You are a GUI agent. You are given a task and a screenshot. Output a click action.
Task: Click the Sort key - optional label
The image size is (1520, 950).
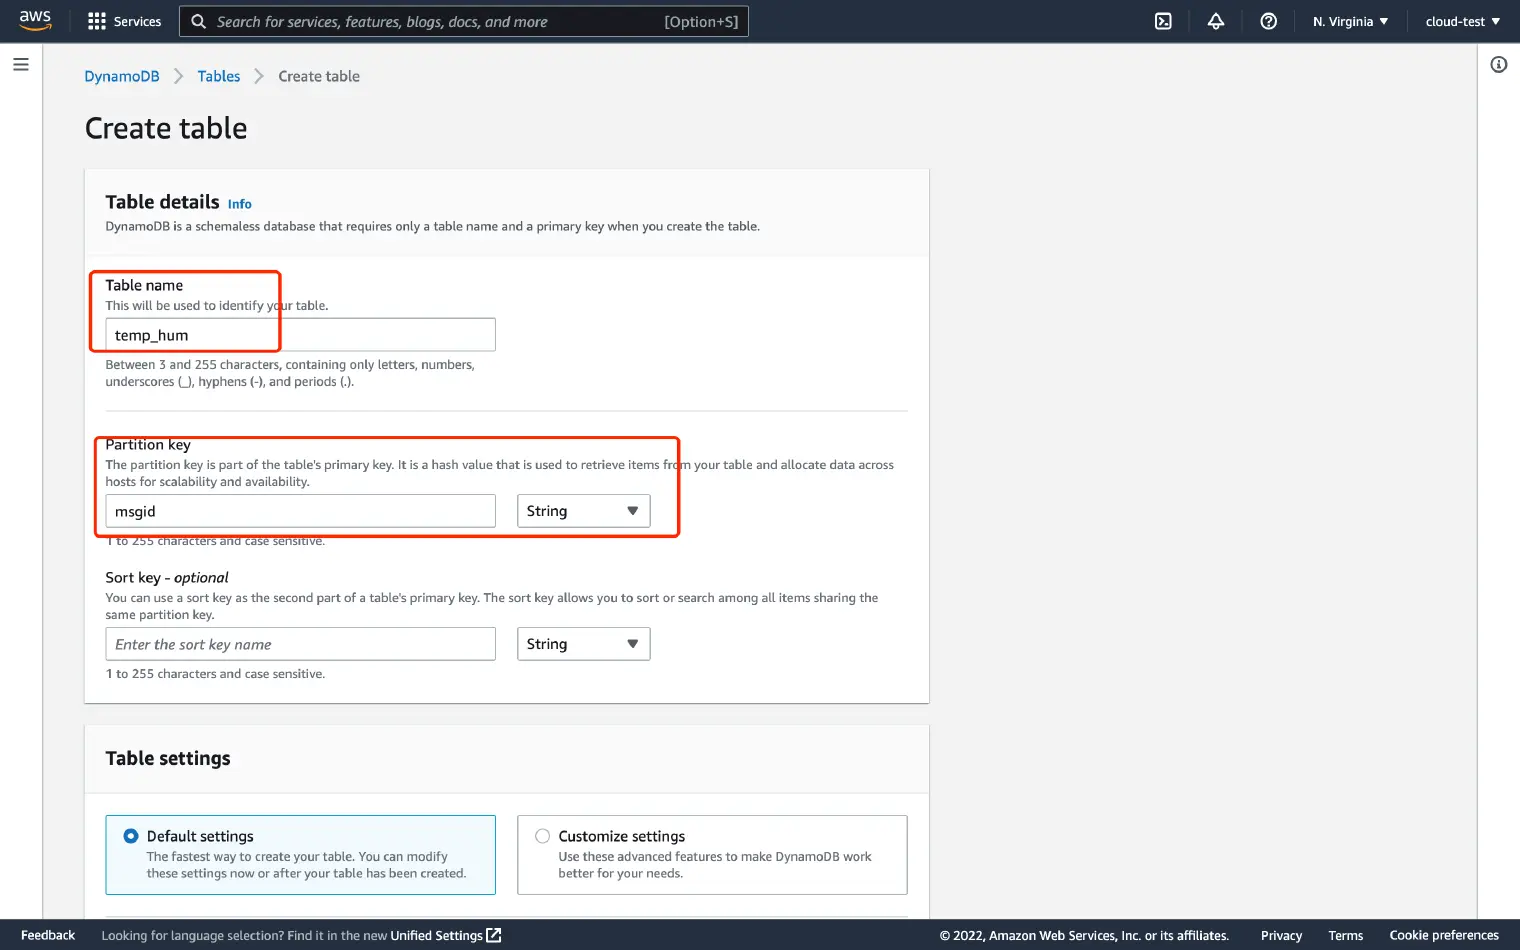[167, 578]
